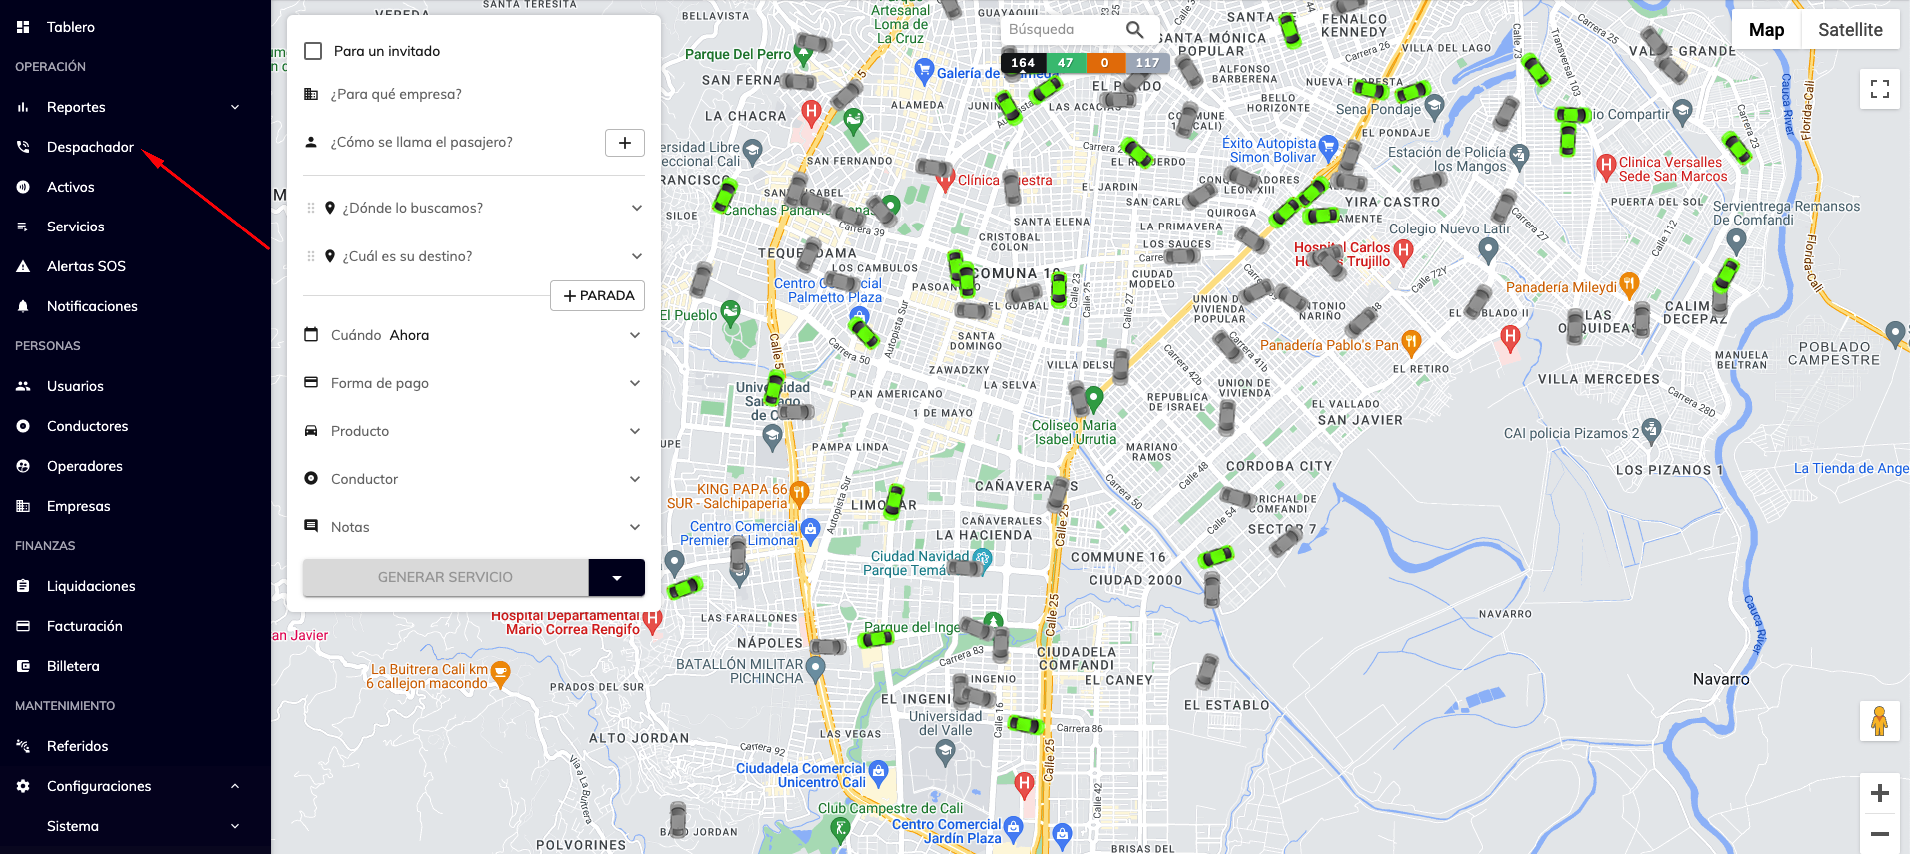Click the map search magnifier icon

click(1134, 30)
